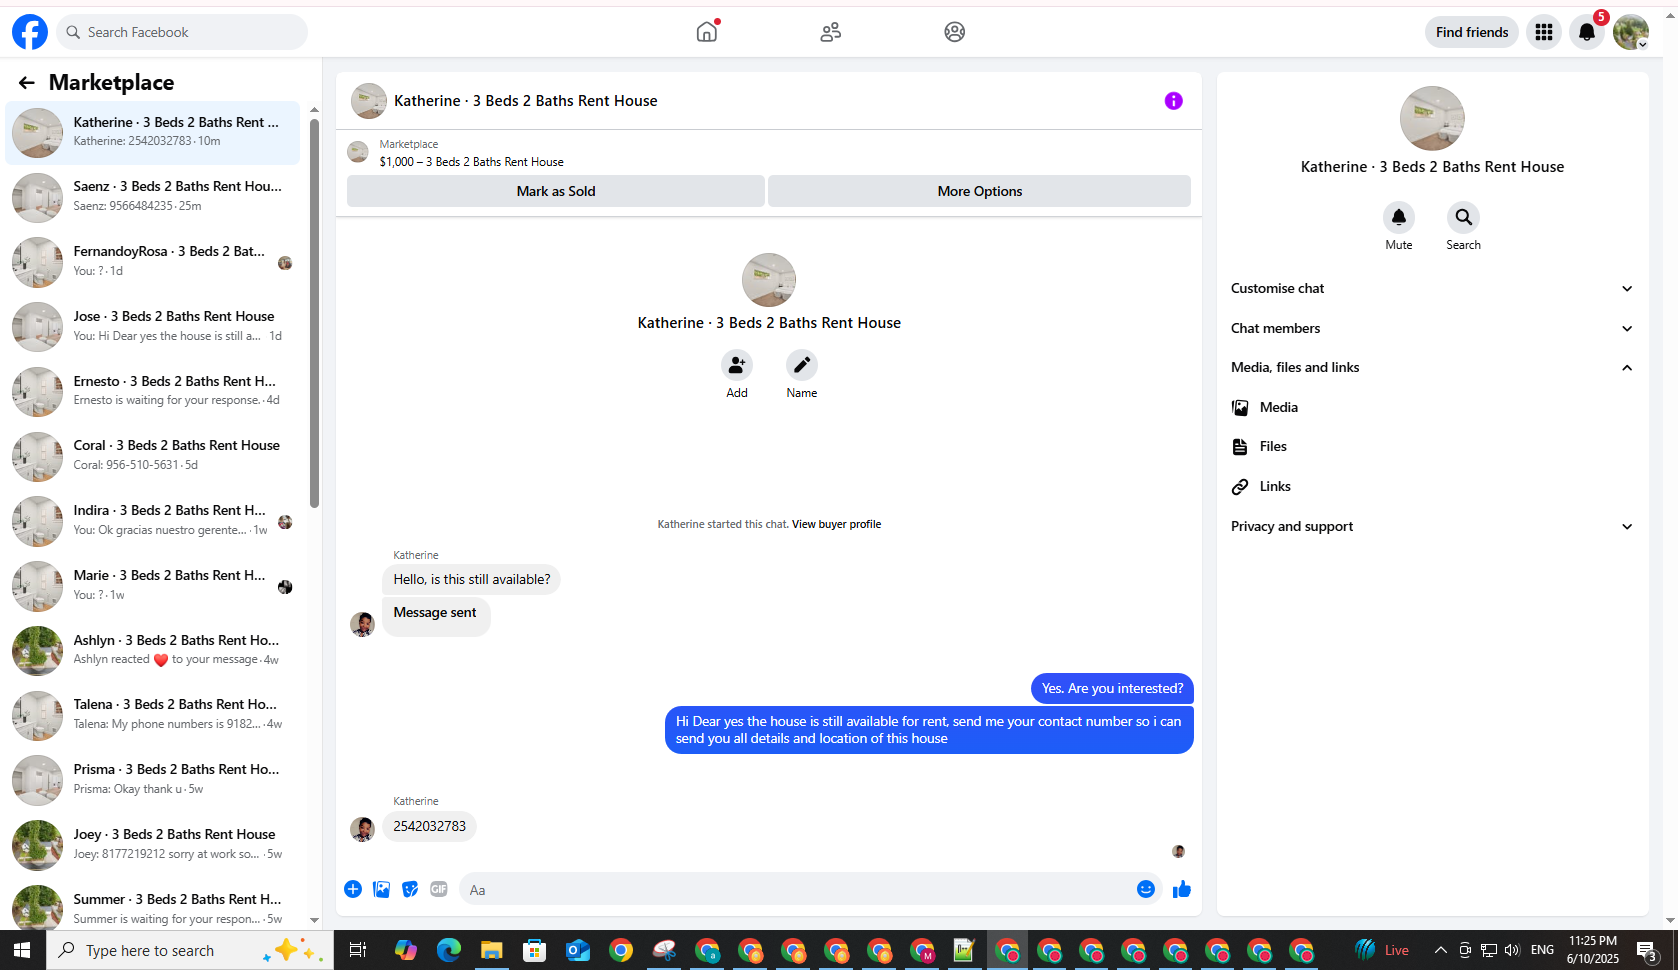The image size is (1678, 970).
Task: Open the Katherine conversation in the list
Action: point(153,132)
